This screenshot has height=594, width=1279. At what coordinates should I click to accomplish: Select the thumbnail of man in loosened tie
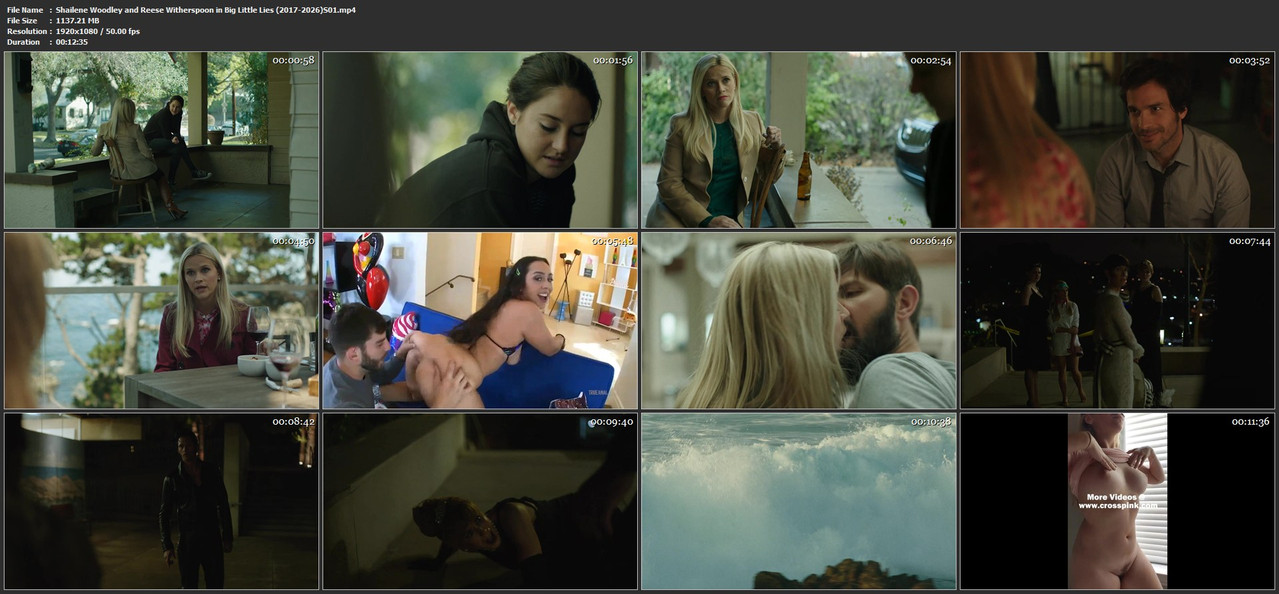1118,140
